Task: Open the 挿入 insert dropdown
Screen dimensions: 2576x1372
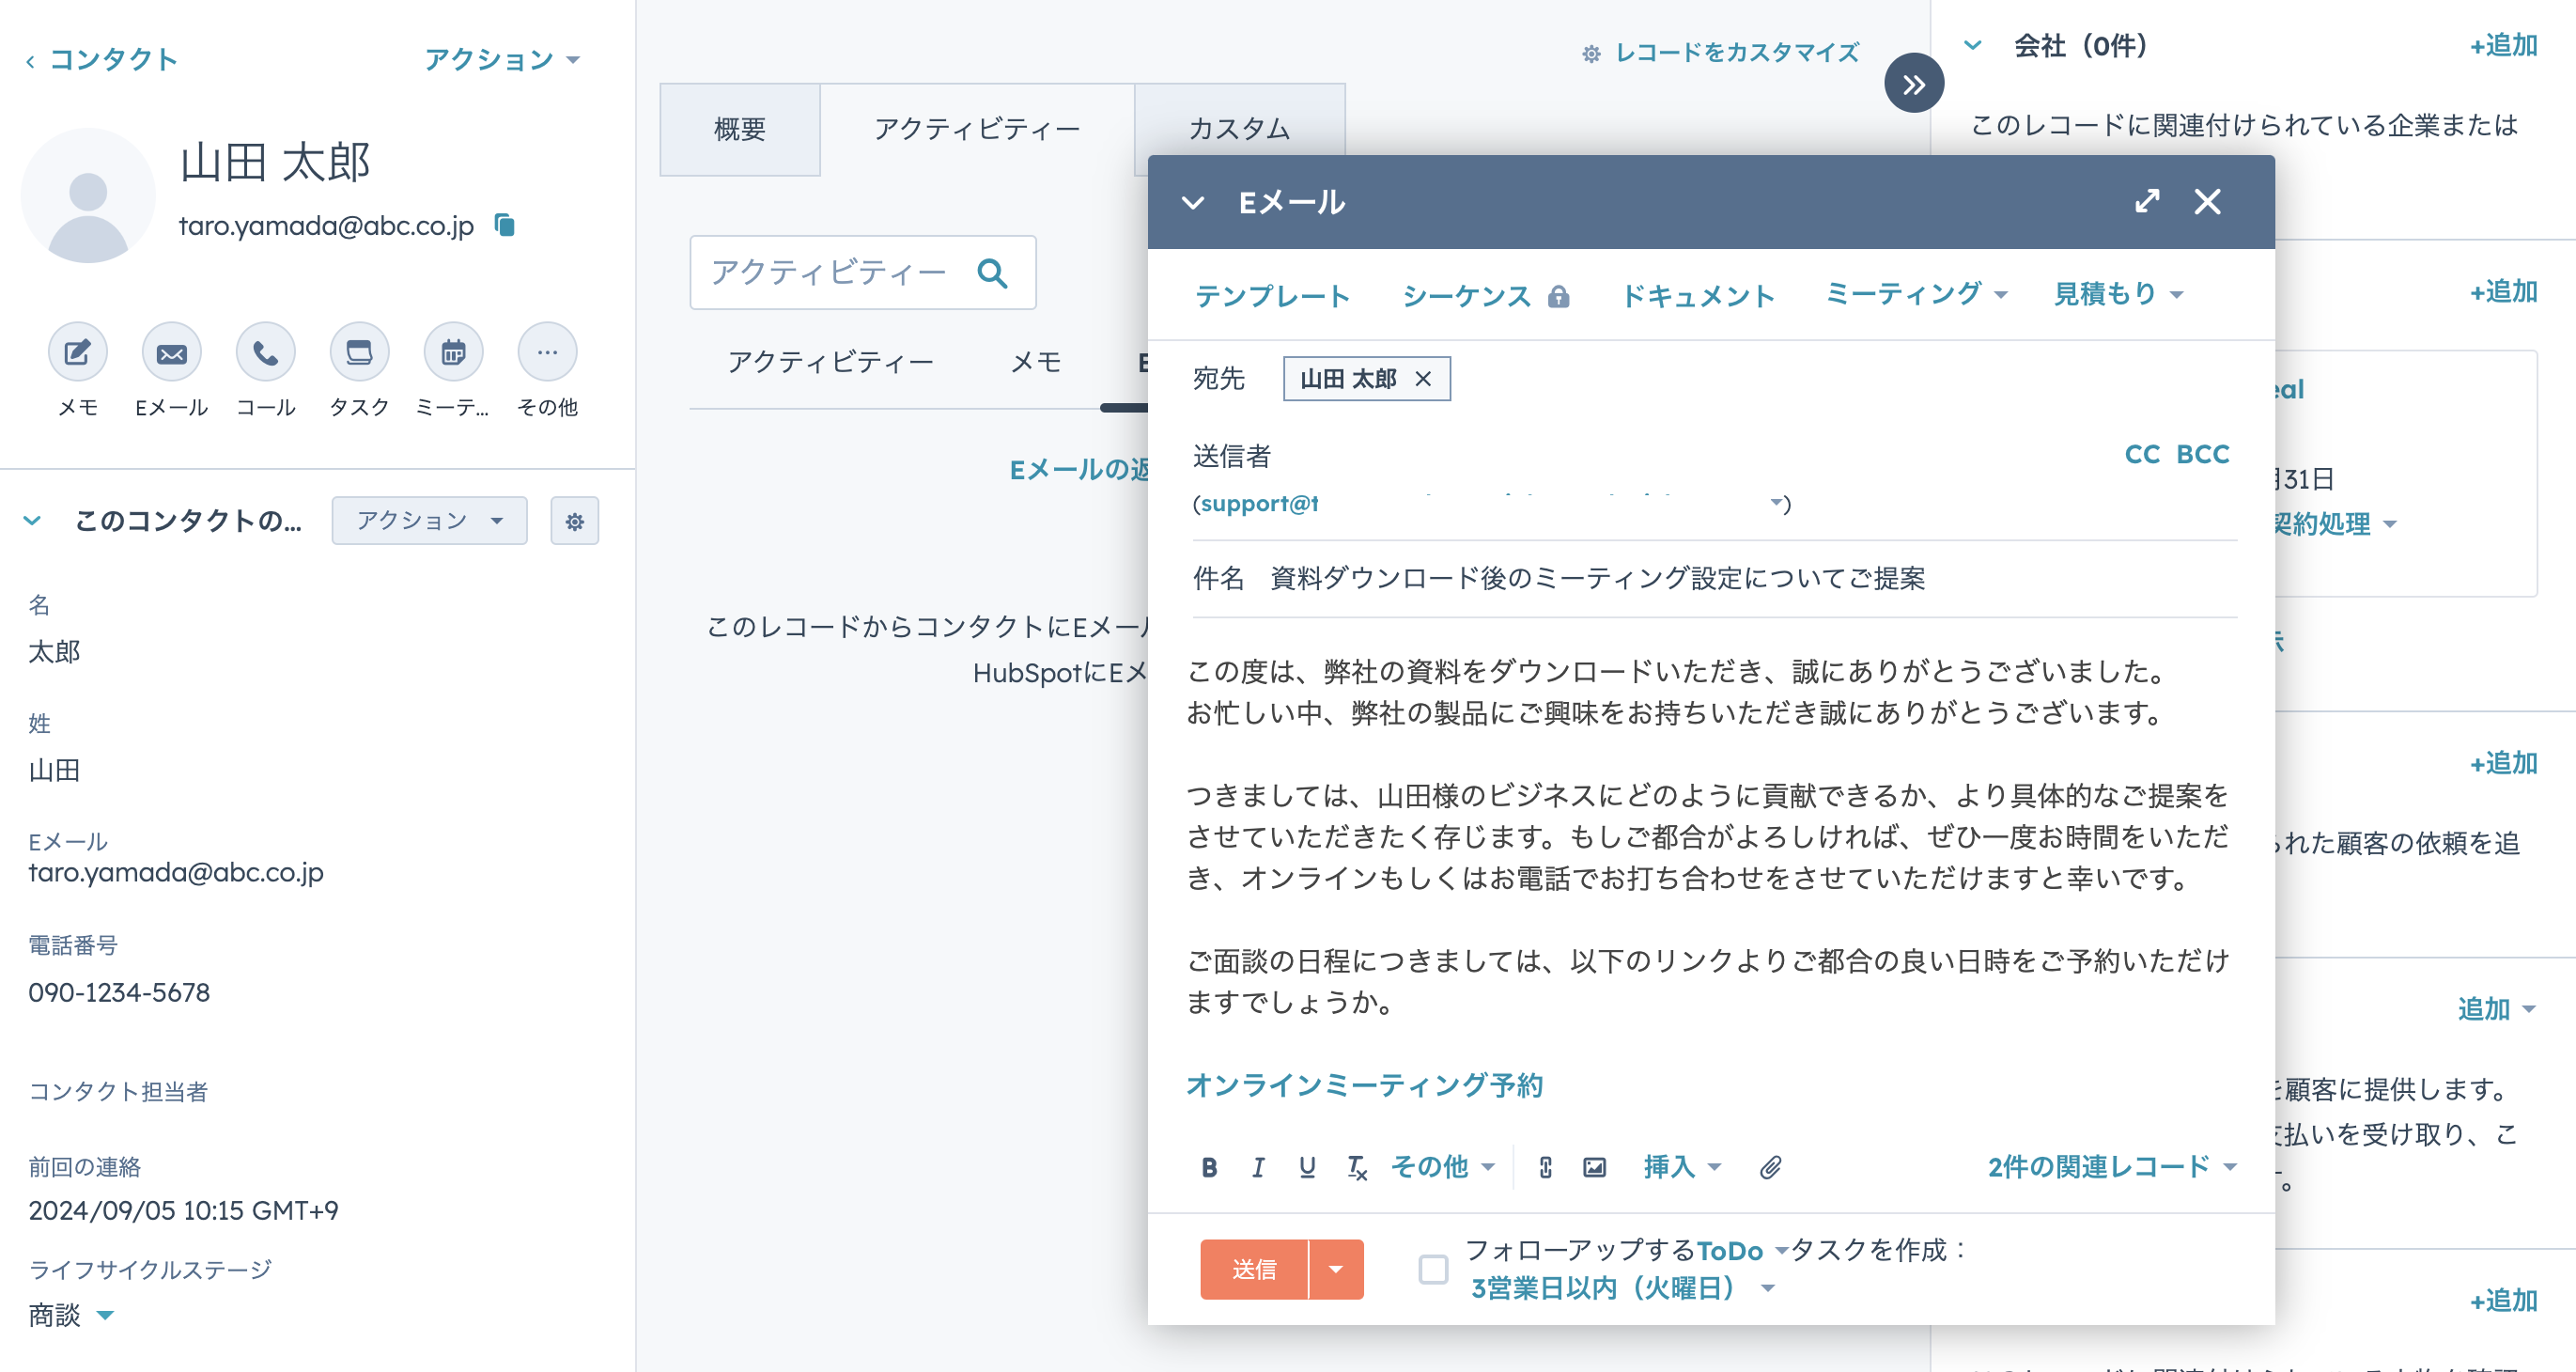Action: click(1681, 1167)
